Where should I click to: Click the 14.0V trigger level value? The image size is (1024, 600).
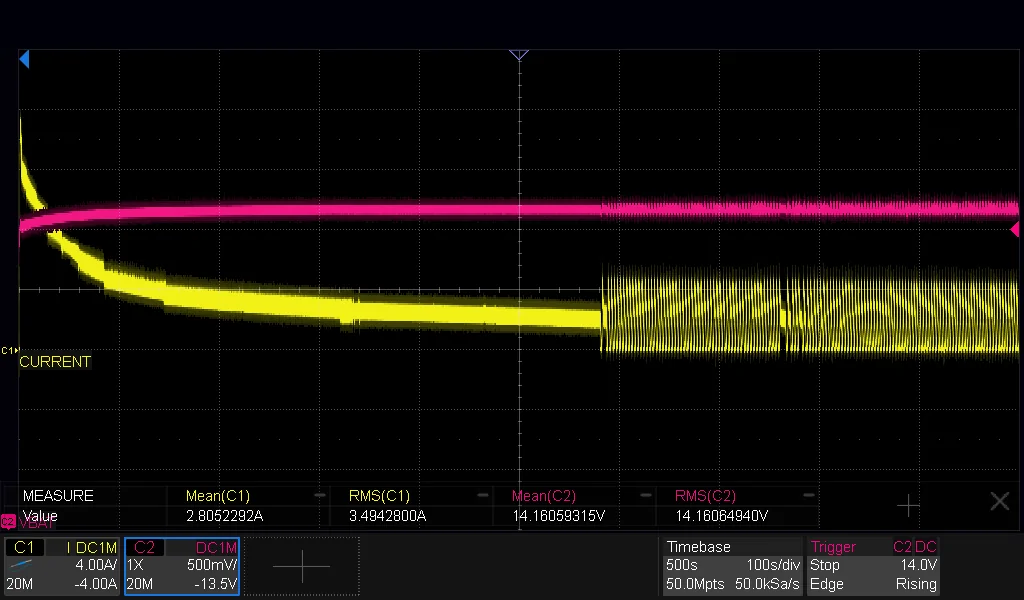918,565
